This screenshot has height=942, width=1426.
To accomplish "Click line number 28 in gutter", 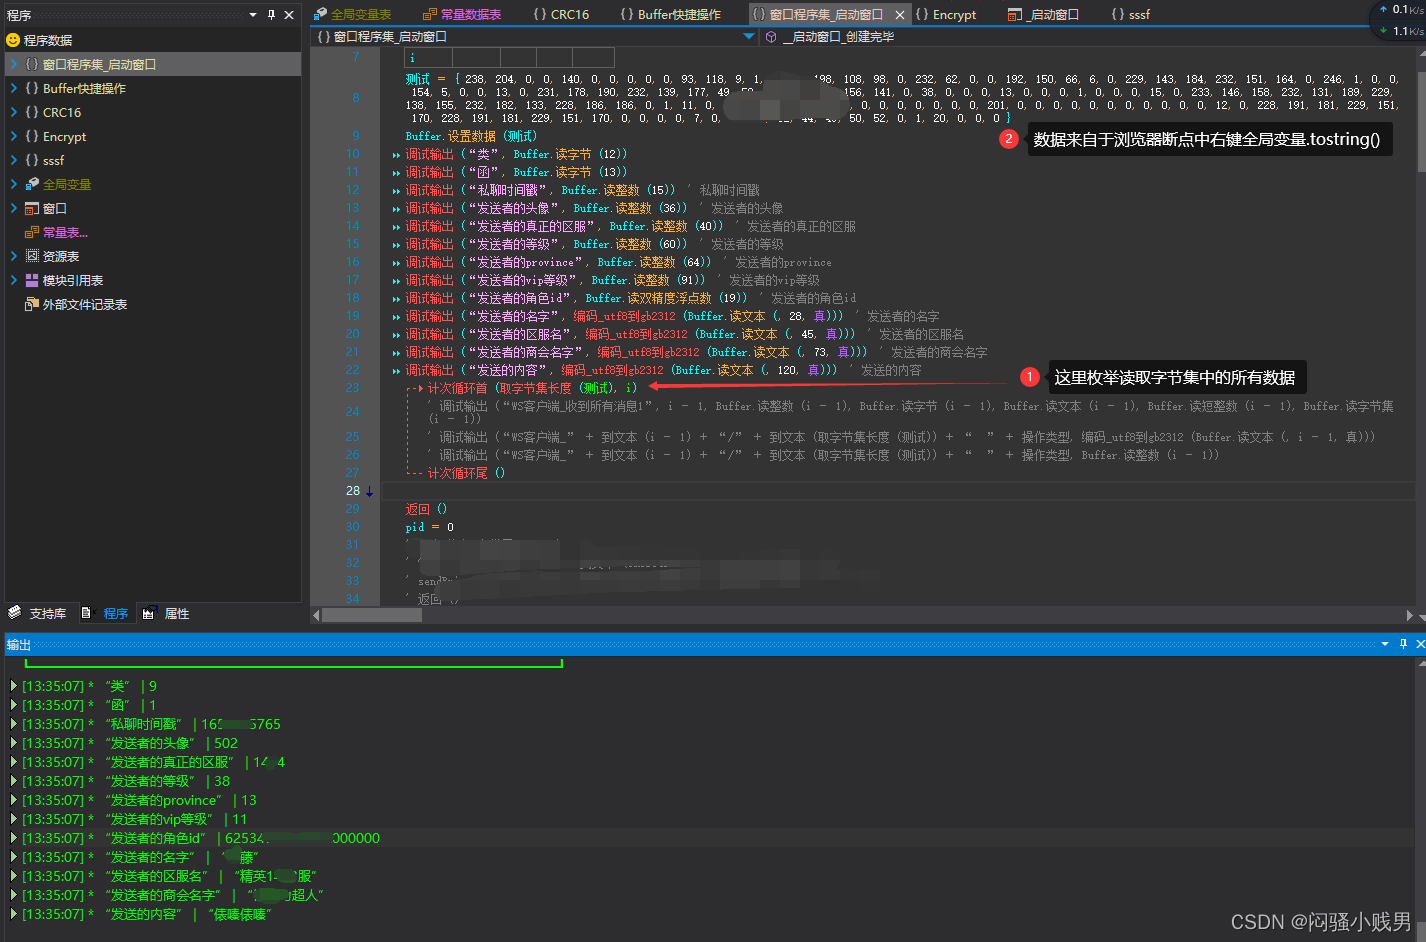I will pyautogui.click(x=353, y=491).
